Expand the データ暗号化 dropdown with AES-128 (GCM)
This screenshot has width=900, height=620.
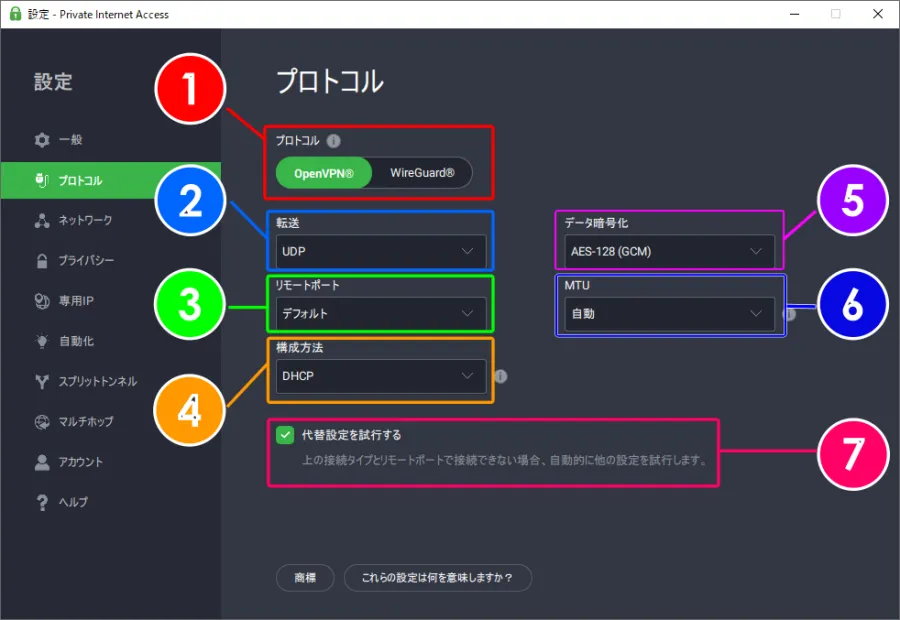[x=669, y=251]
